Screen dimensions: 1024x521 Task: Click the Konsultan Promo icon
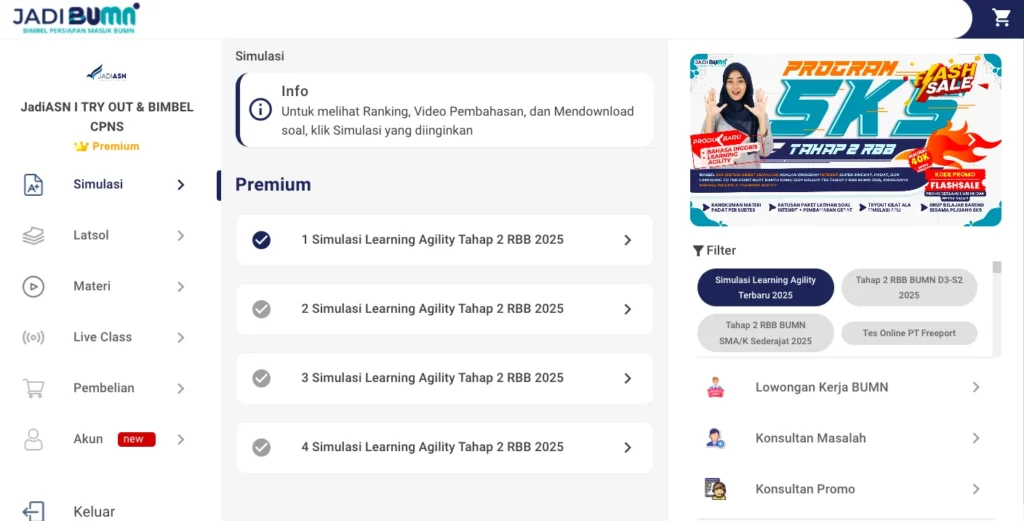[715, 489]
